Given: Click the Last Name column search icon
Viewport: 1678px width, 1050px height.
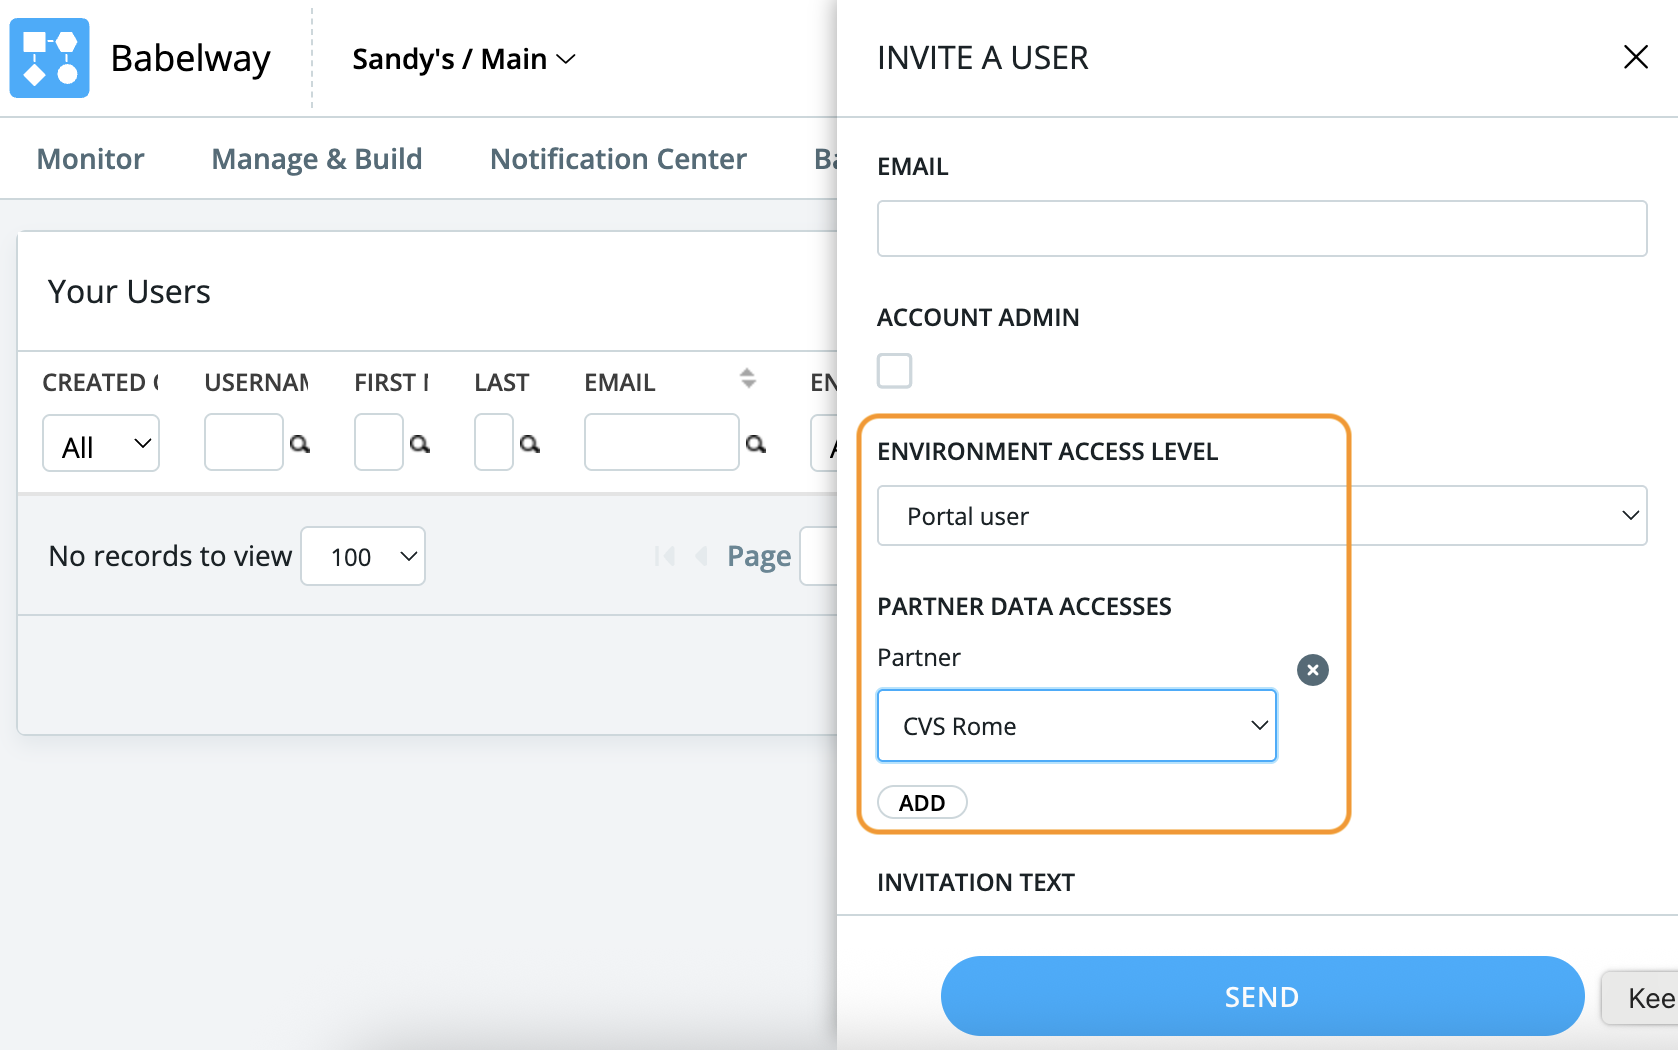Looking at the screenshot, I should point(530,444).
